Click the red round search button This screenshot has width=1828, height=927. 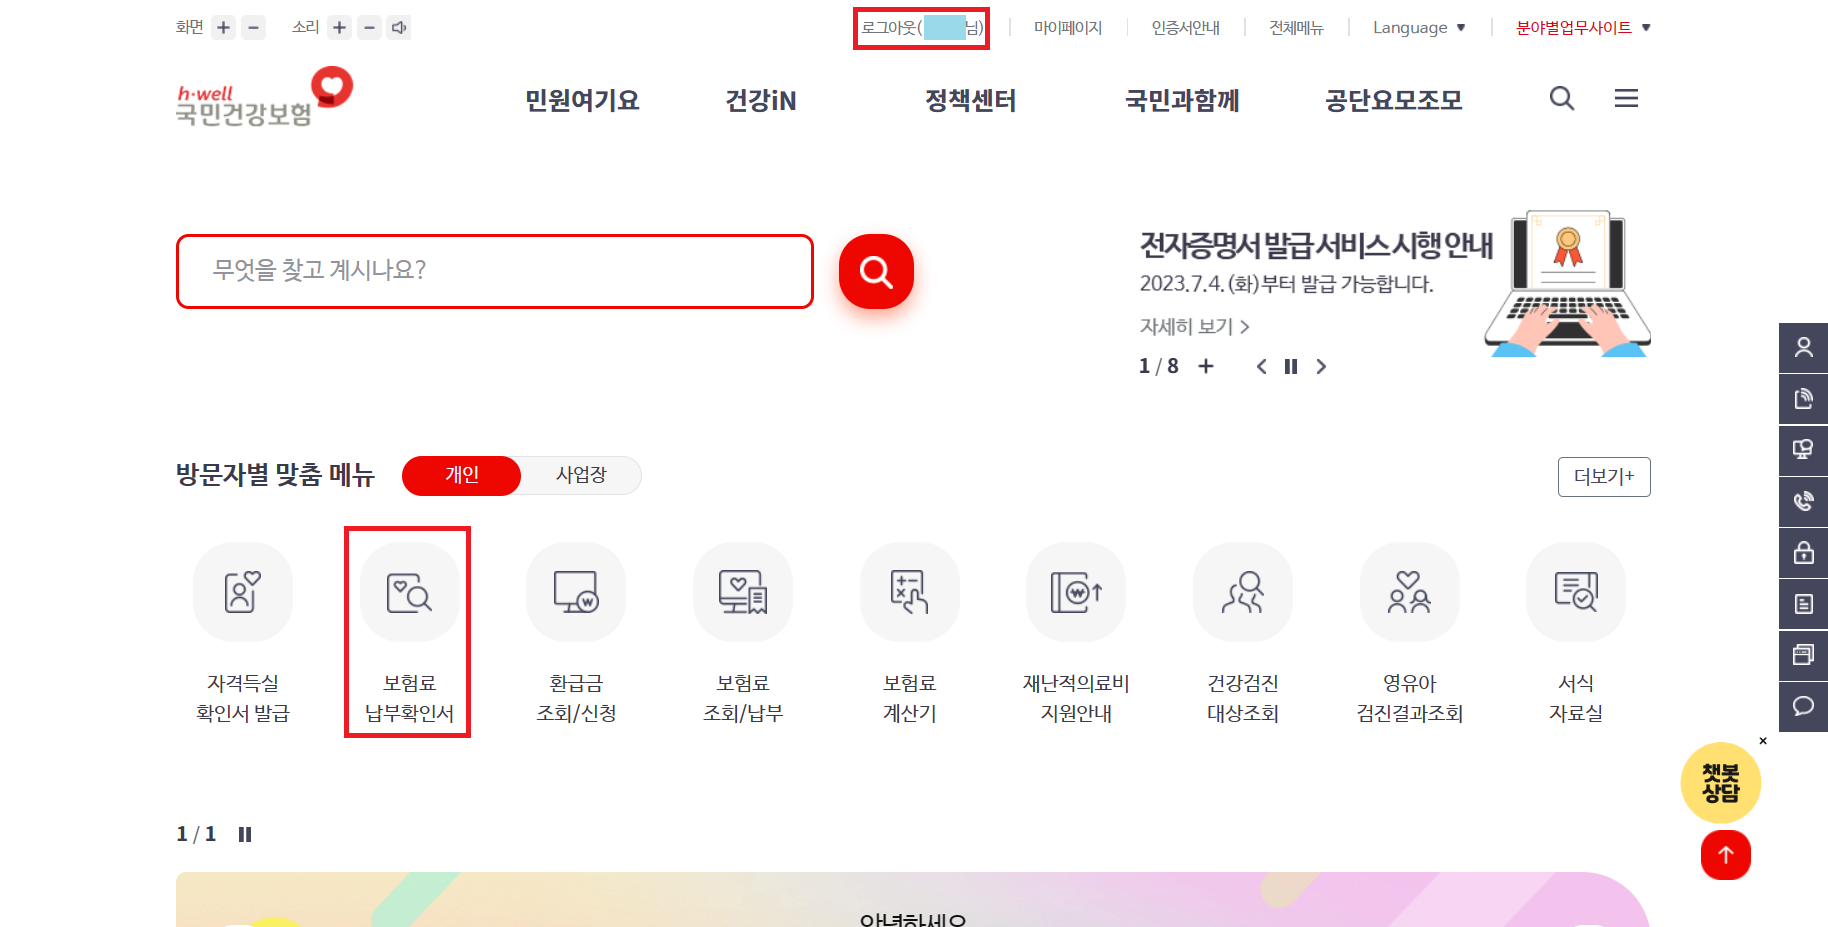pos(876,271)
